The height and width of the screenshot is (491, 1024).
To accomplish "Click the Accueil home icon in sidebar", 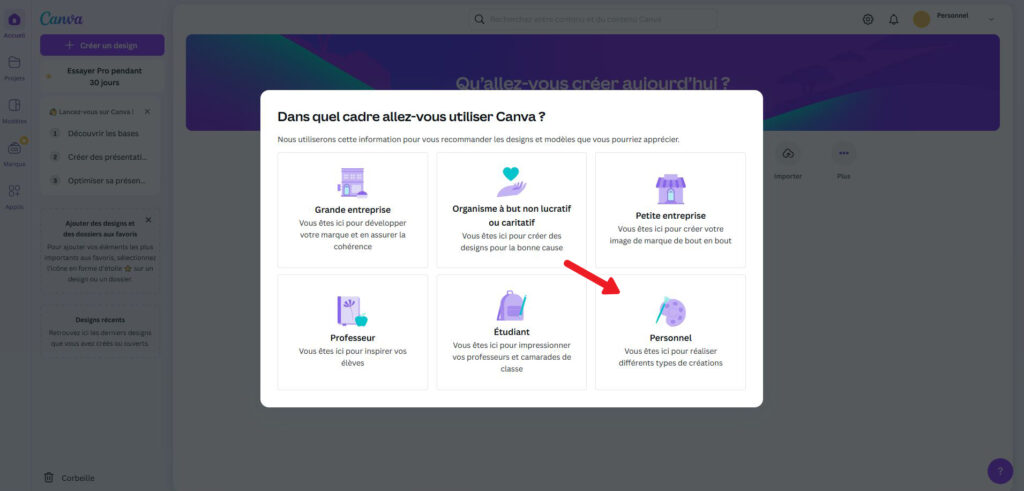I will coord(14,21).
